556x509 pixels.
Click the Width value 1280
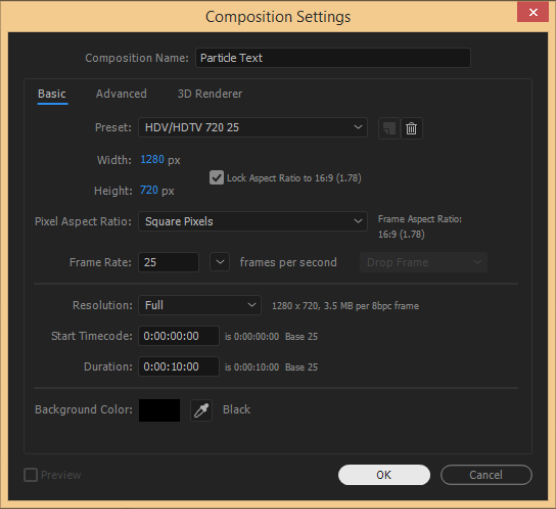(152, 159)
